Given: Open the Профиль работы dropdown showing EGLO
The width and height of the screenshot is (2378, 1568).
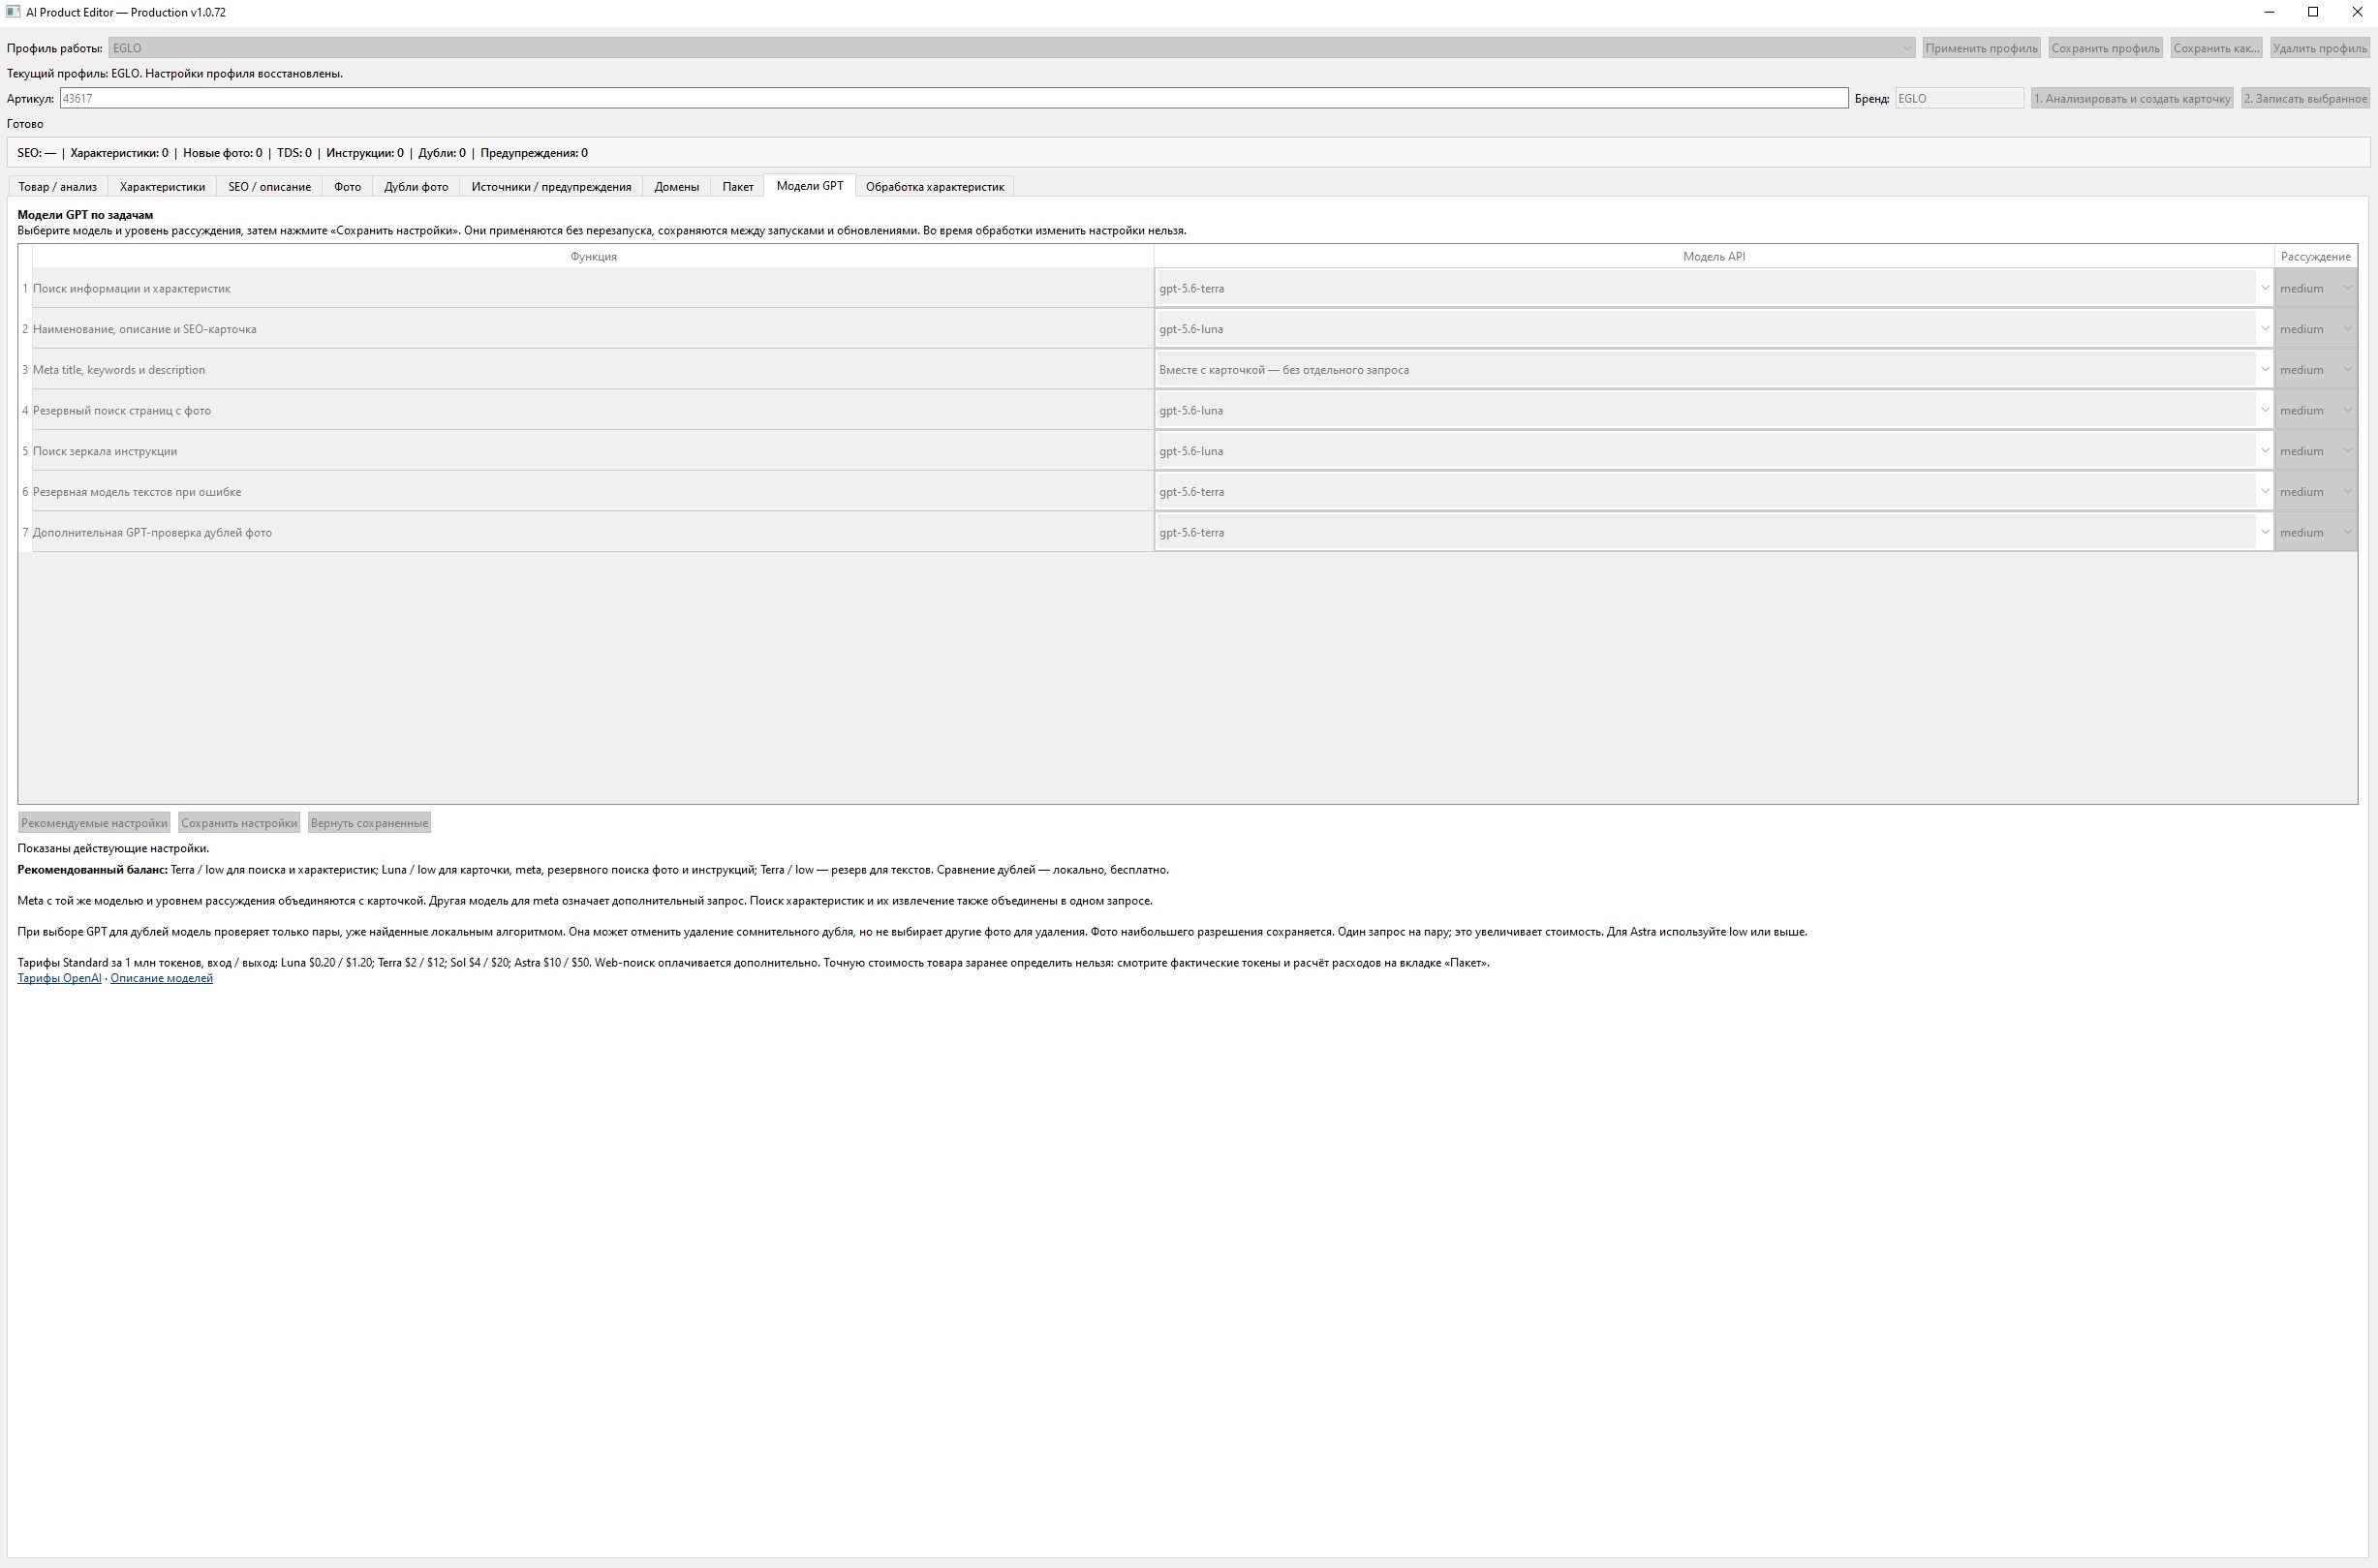Looking at the screenshot, I should [1011, 48].
